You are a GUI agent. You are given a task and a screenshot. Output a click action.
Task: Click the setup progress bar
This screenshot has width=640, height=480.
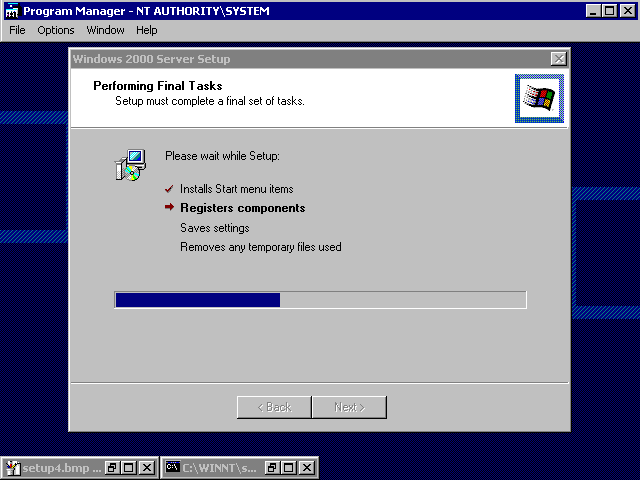[x=320, y=300]
